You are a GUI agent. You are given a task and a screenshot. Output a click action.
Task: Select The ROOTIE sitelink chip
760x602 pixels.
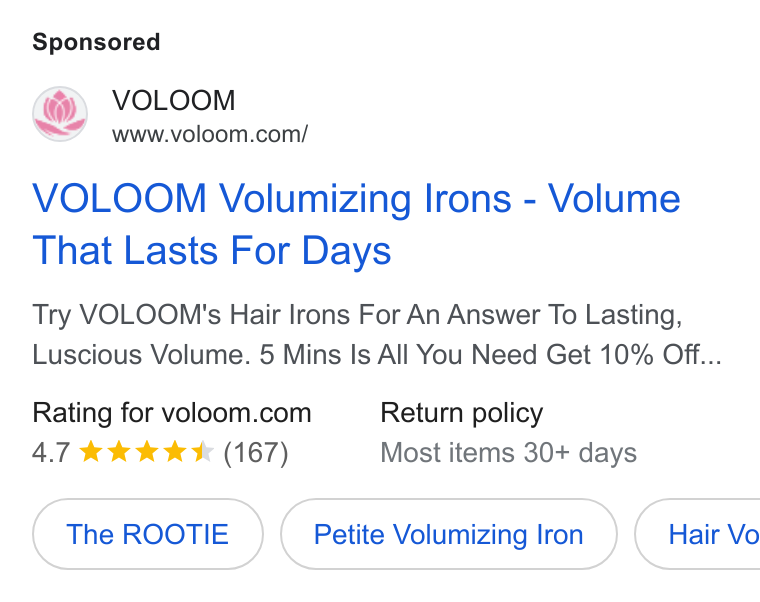(x=148, y=534)
